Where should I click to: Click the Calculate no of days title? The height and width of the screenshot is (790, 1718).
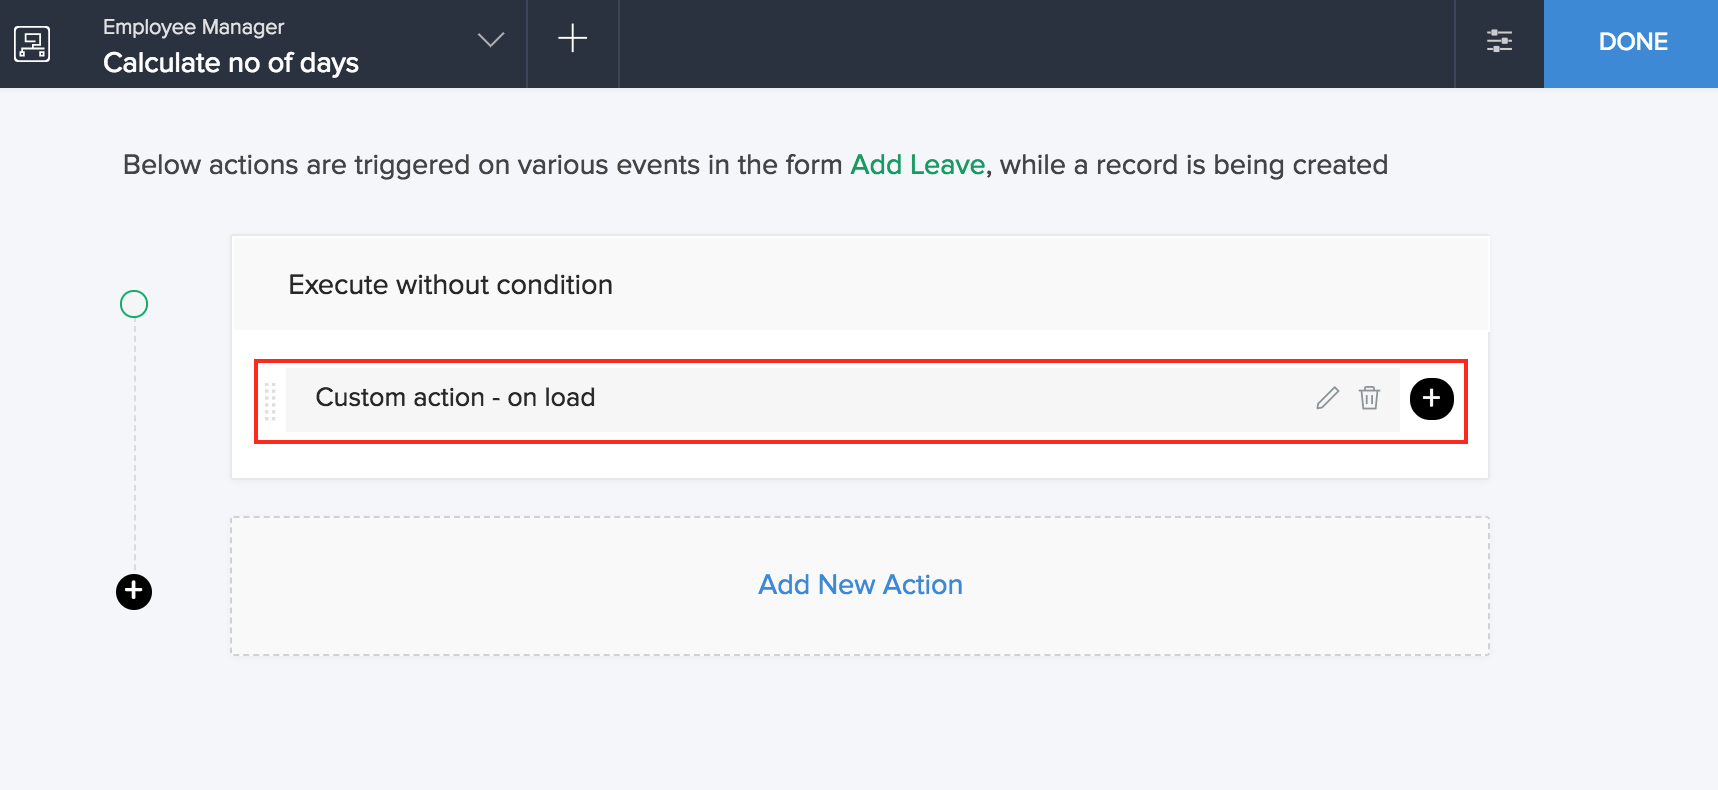tap(231, 63)
